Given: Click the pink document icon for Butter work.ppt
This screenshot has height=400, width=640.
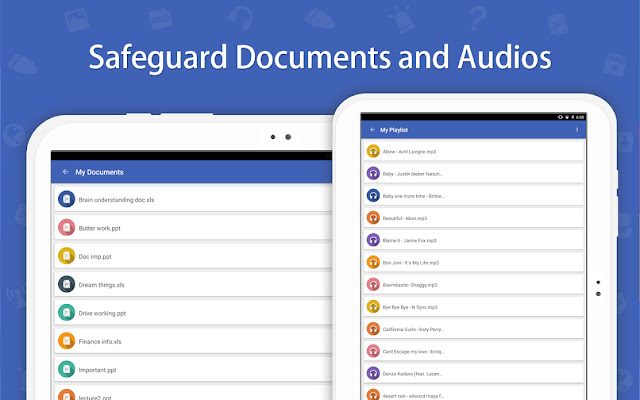Looking at the screenshot, I should (67, 228).
